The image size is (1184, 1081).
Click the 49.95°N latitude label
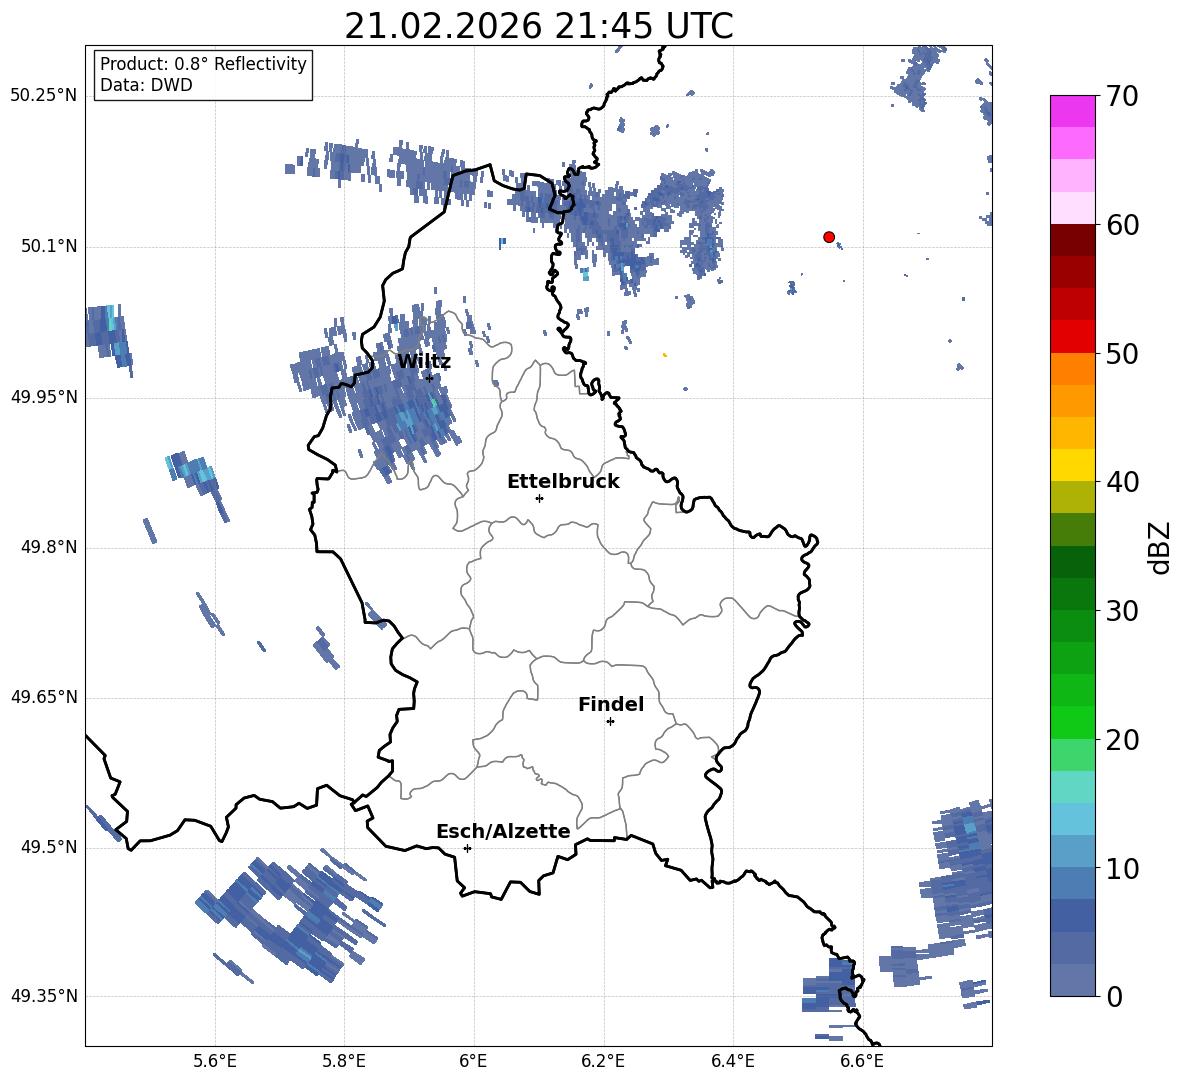click(44, 397)
